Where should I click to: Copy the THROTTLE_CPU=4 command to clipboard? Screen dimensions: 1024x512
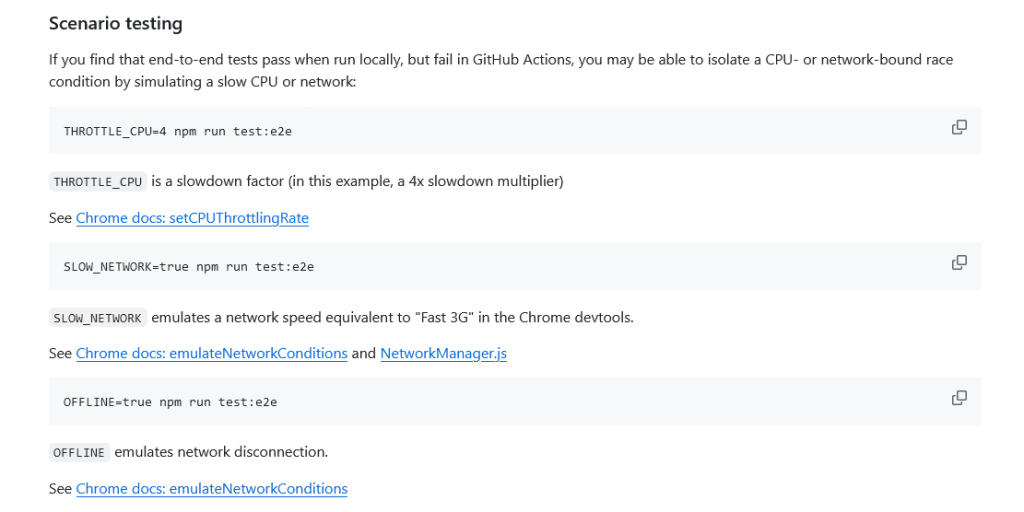(x=958, y=127)
